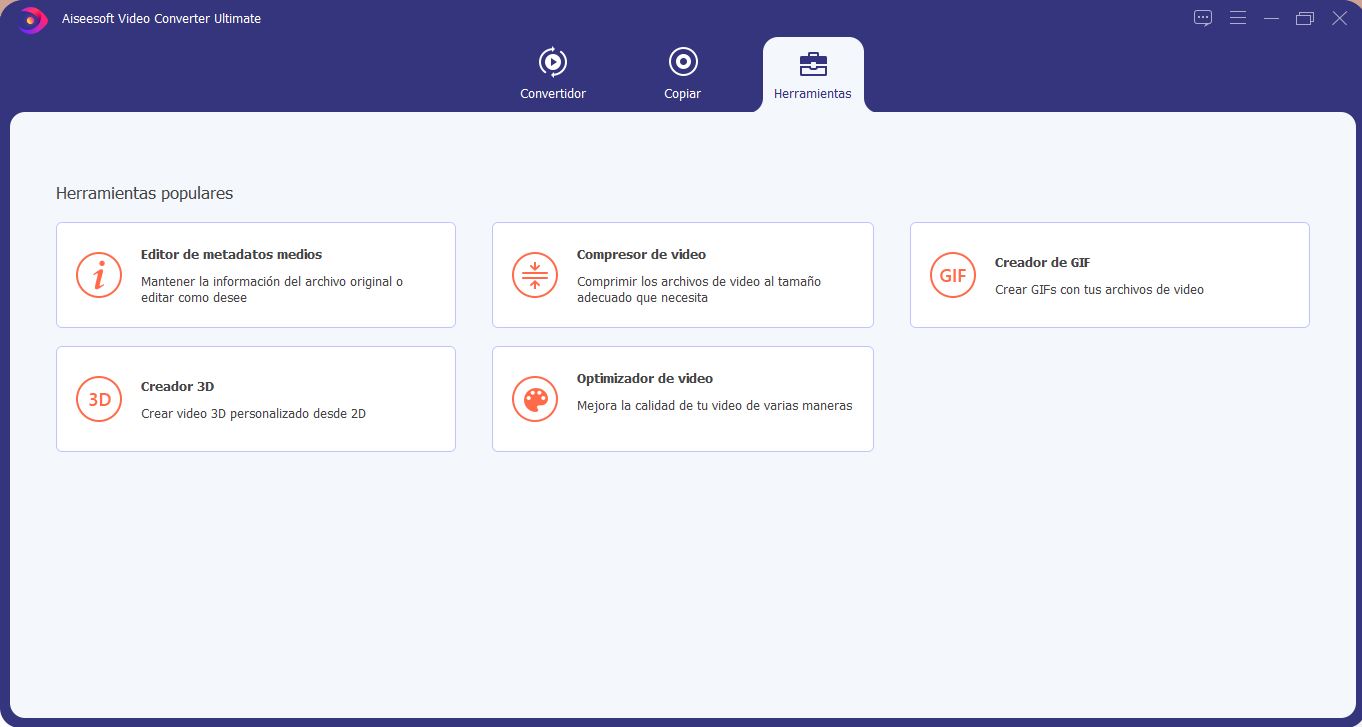Open Editor de metadatos medios
Image resolution: width=1362 pixels, height=727 pixels.
pyautogui.click(x=231, y=255)
